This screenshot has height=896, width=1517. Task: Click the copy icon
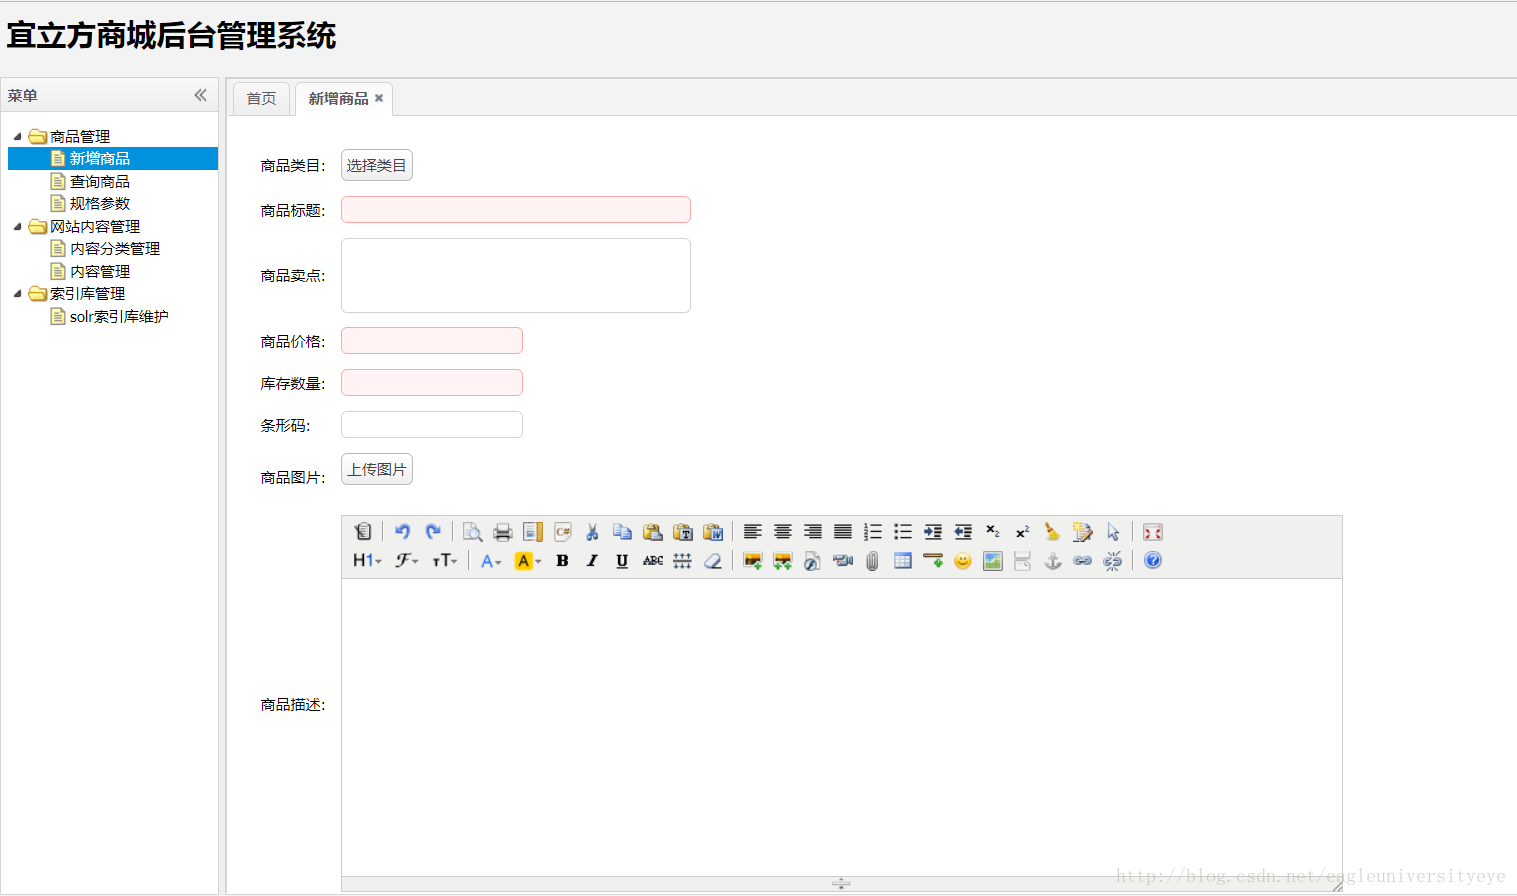click(x=622, y=532)
